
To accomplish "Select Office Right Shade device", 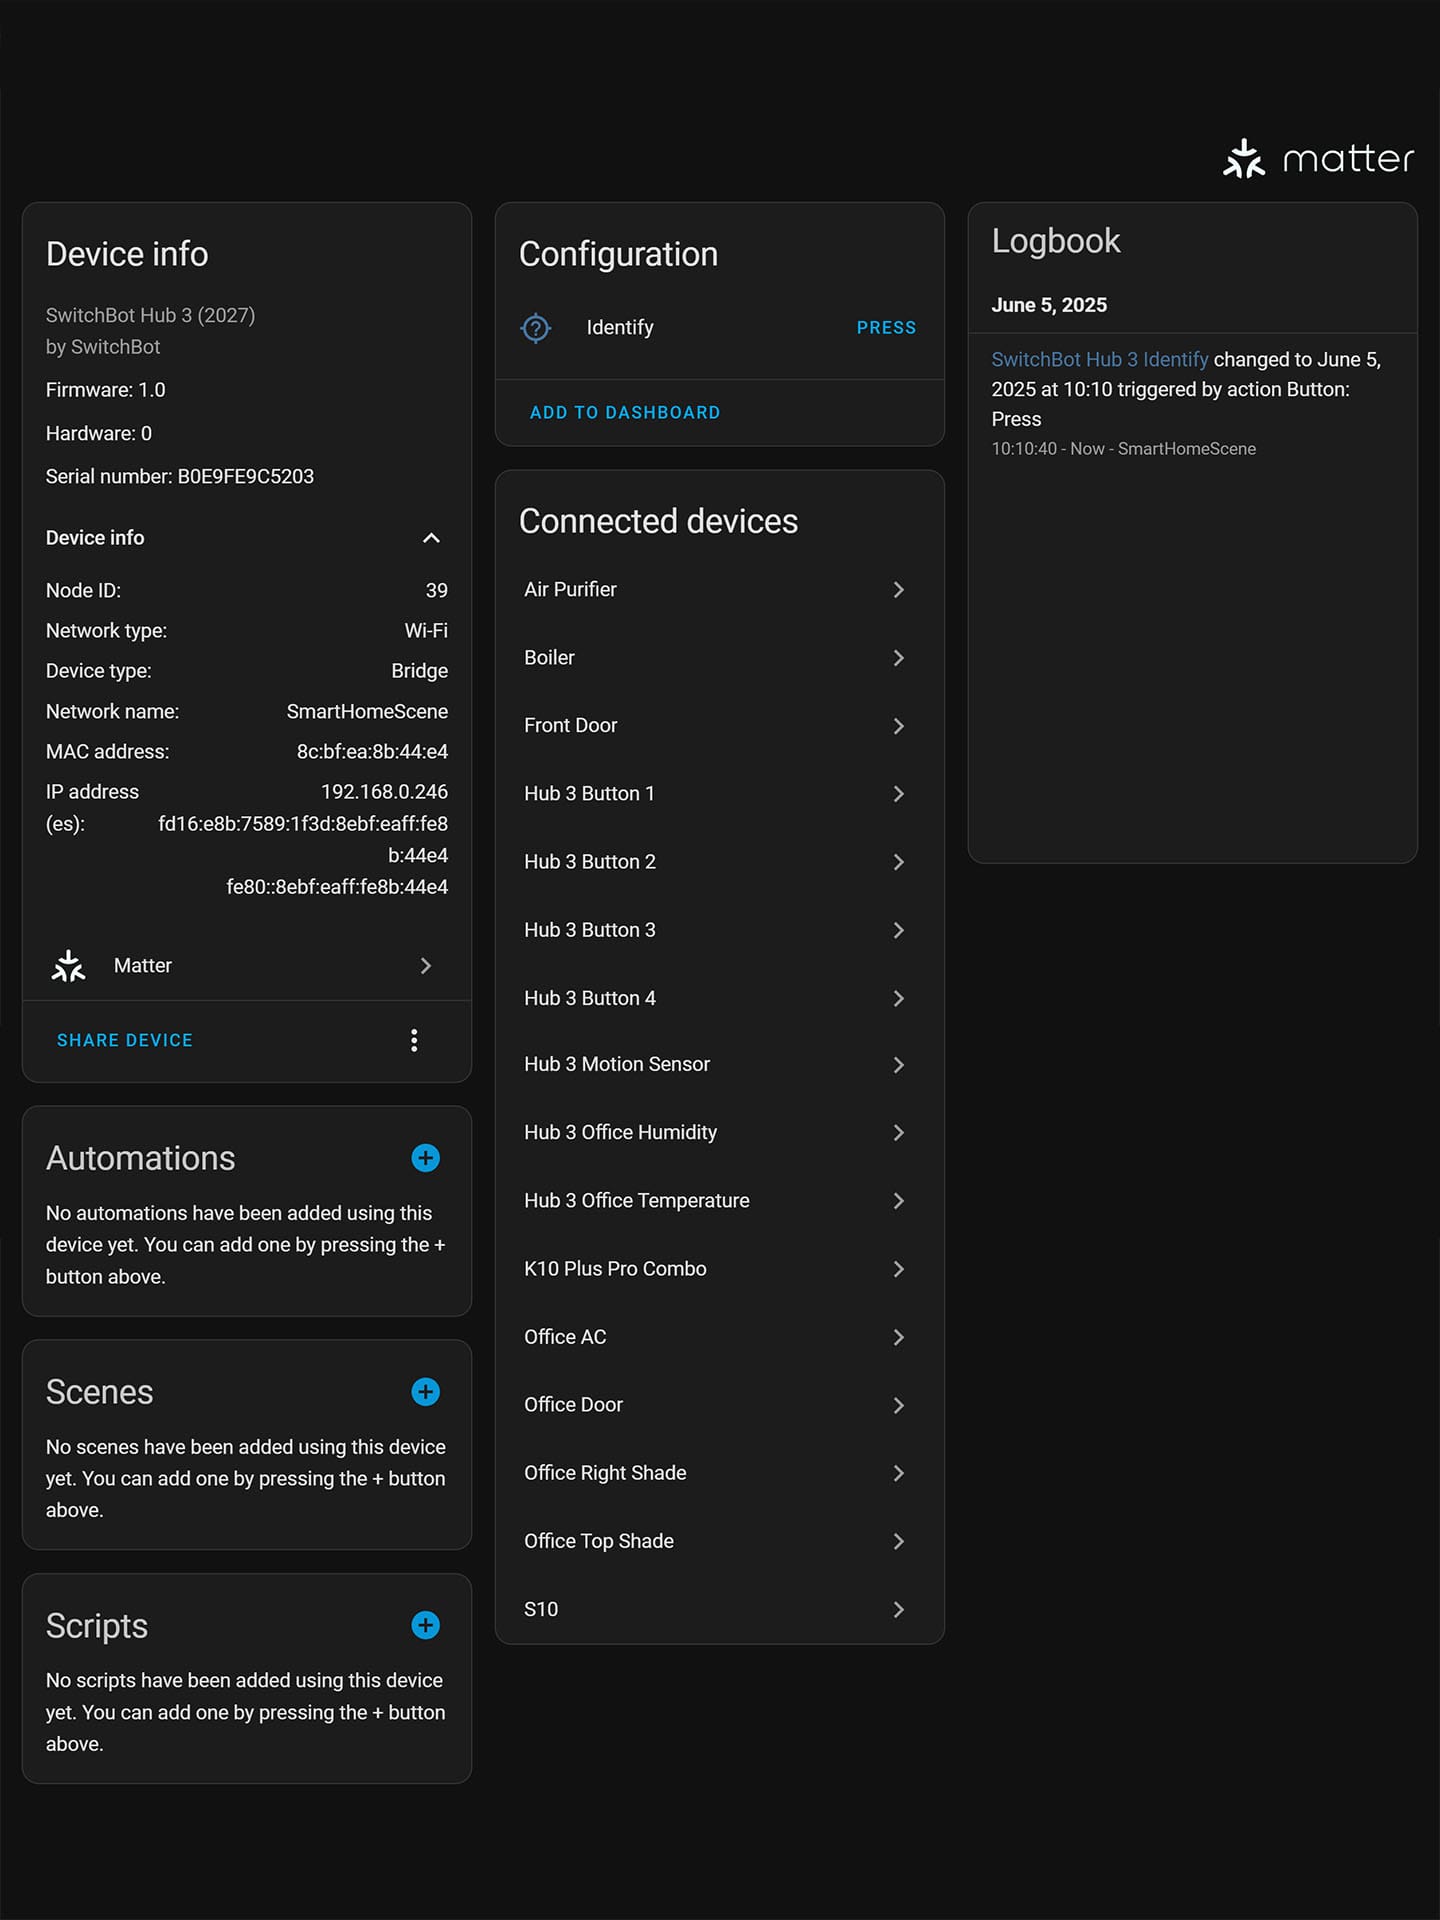I will tap(720, 1473).
